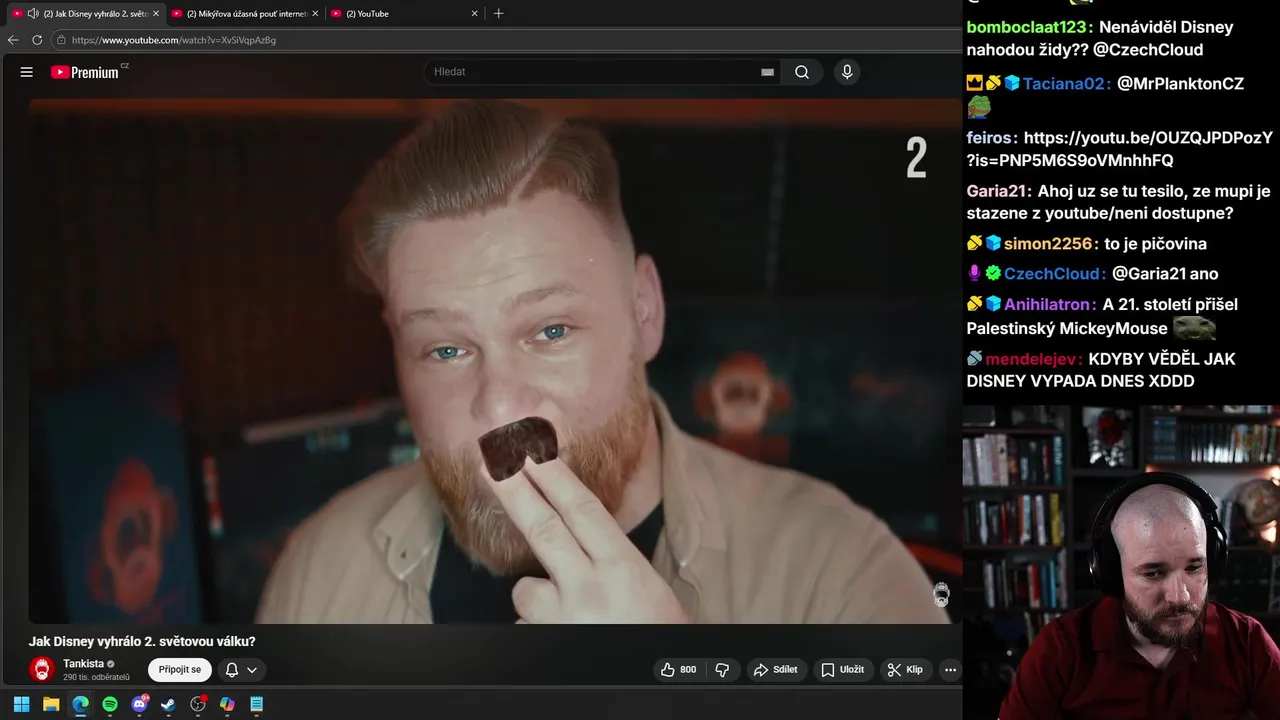Click username simon2256 in chat
This screenshot has height=720, width=1280.
pyautogui.click(x=1048, y=244)
